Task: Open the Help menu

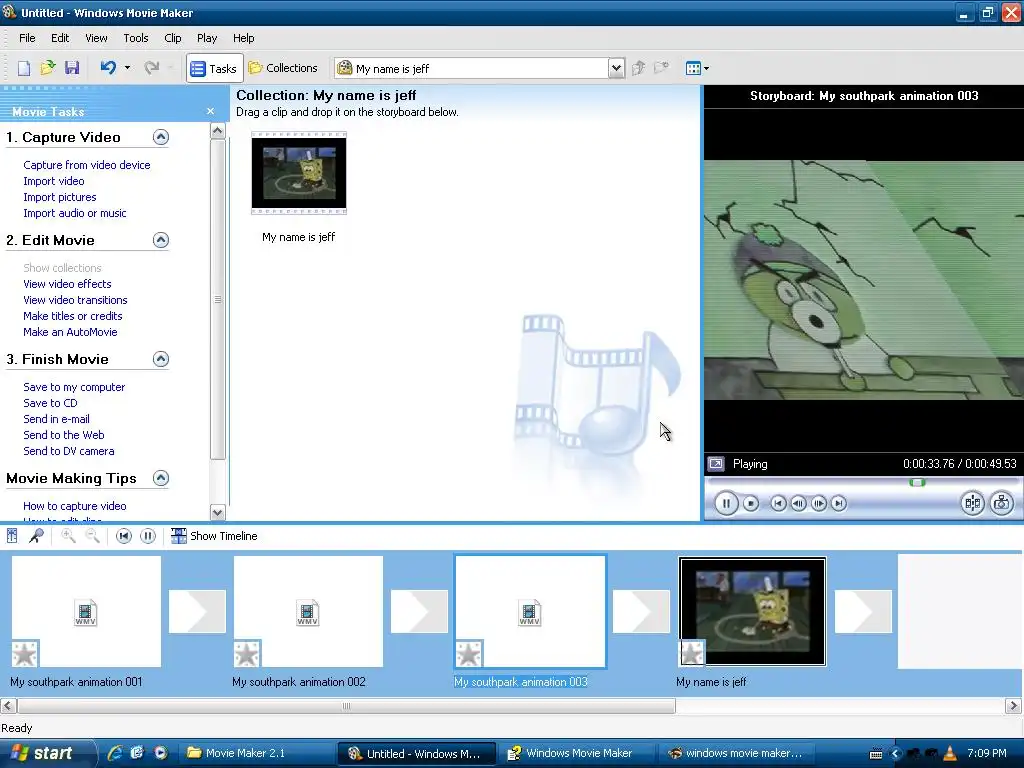Action: coord(244,38)
